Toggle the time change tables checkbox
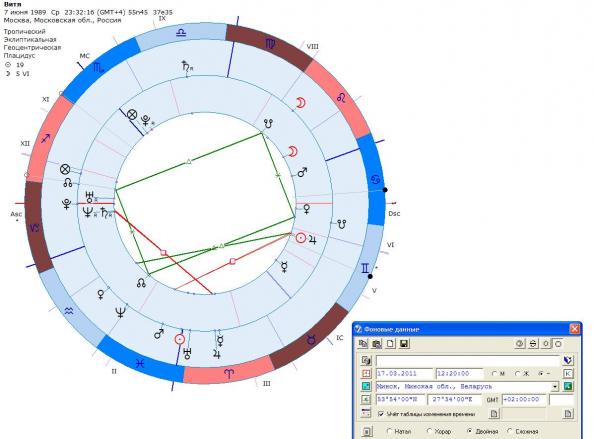Screen dimensions: 594x439 [381, 414]
